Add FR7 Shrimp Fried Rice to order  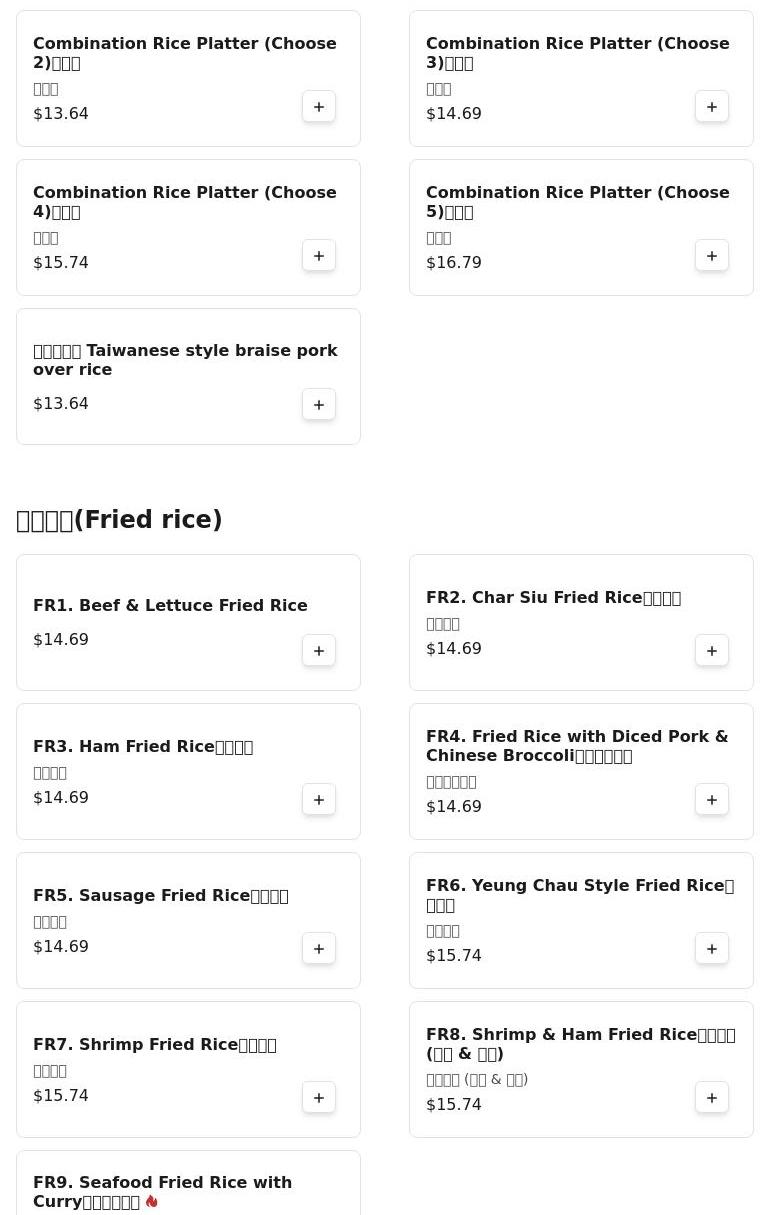[x=319, y=1098]
